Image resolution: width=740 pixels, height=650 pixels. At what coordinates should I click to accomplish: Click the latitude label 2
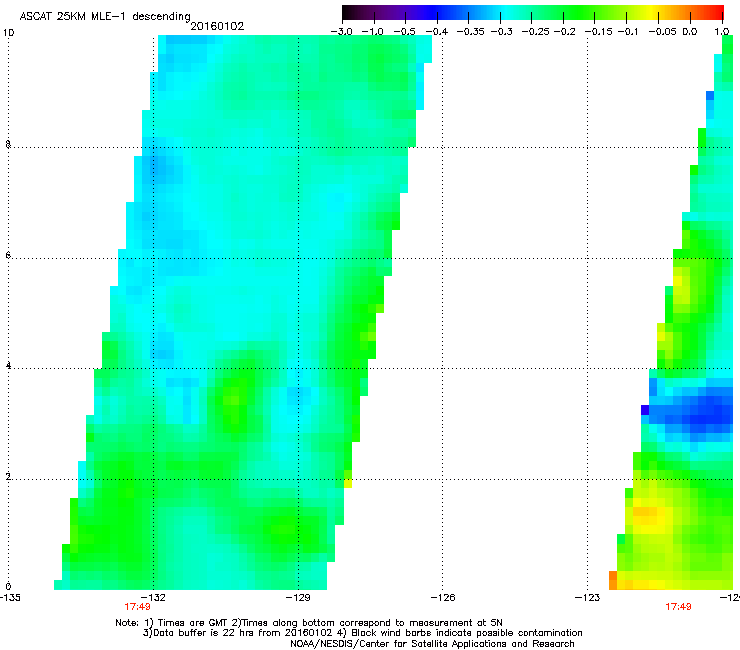8,476
